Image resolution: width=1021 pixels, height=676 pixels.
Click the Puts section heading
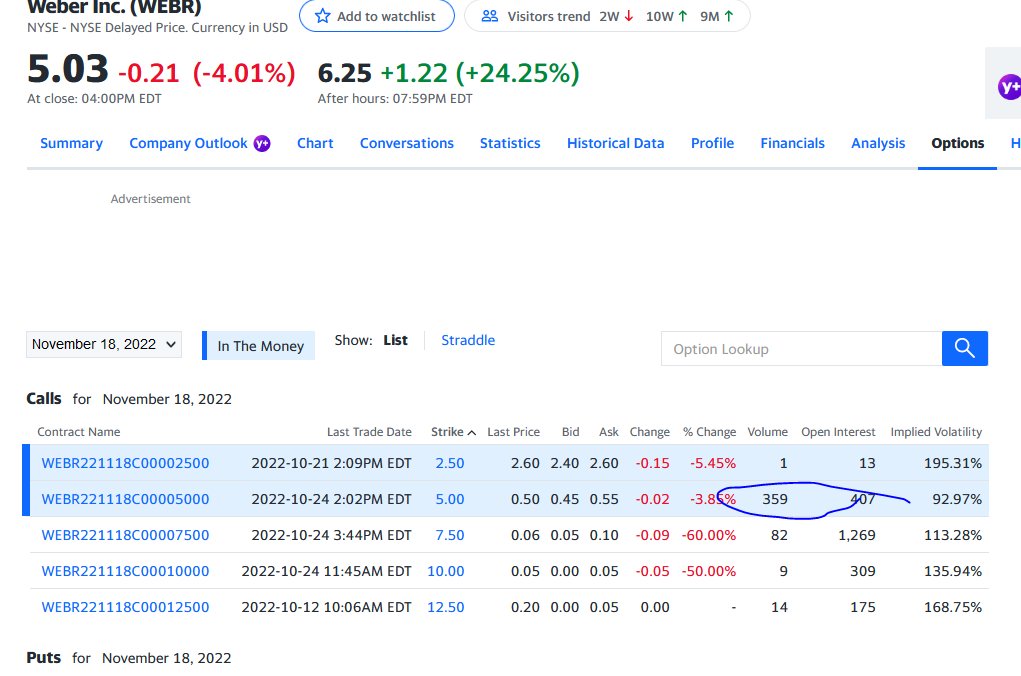coord(44,658)
